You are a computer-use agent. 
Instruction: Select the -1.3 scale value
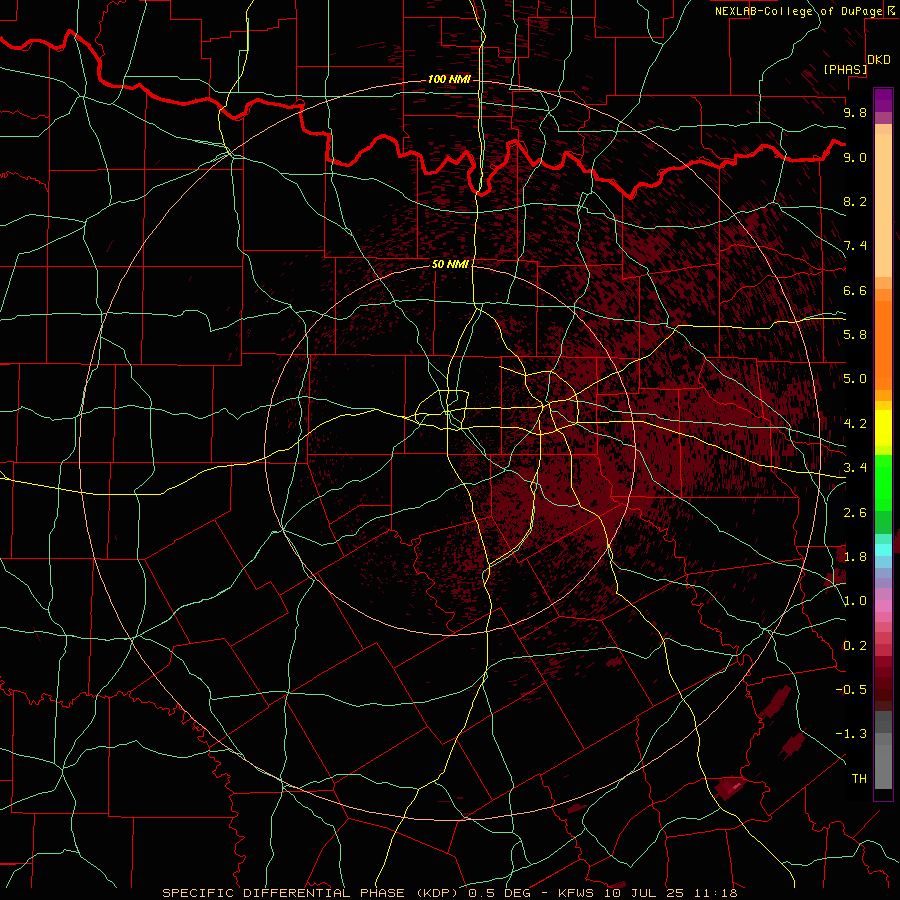(x=851, y=734)
